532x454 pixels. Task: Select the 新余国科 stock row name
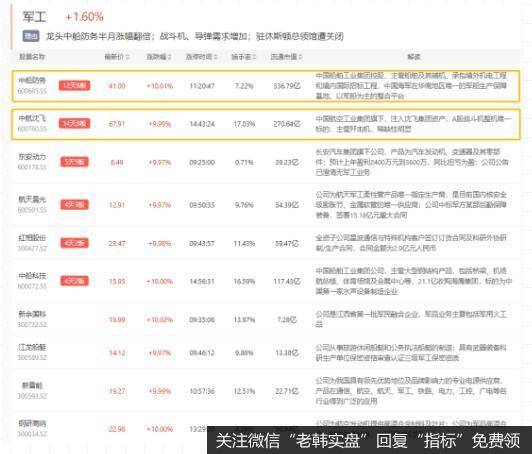click(32, 314)
